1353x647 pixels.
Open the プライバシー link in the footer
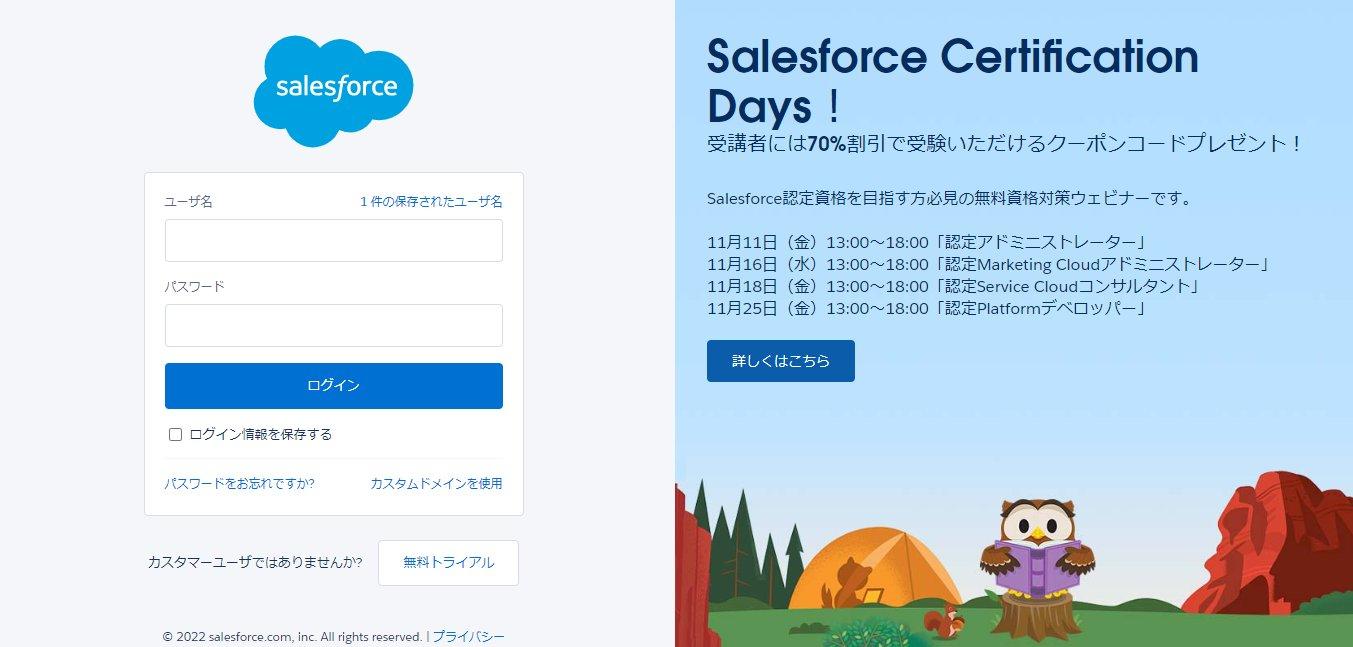[468, 637]
